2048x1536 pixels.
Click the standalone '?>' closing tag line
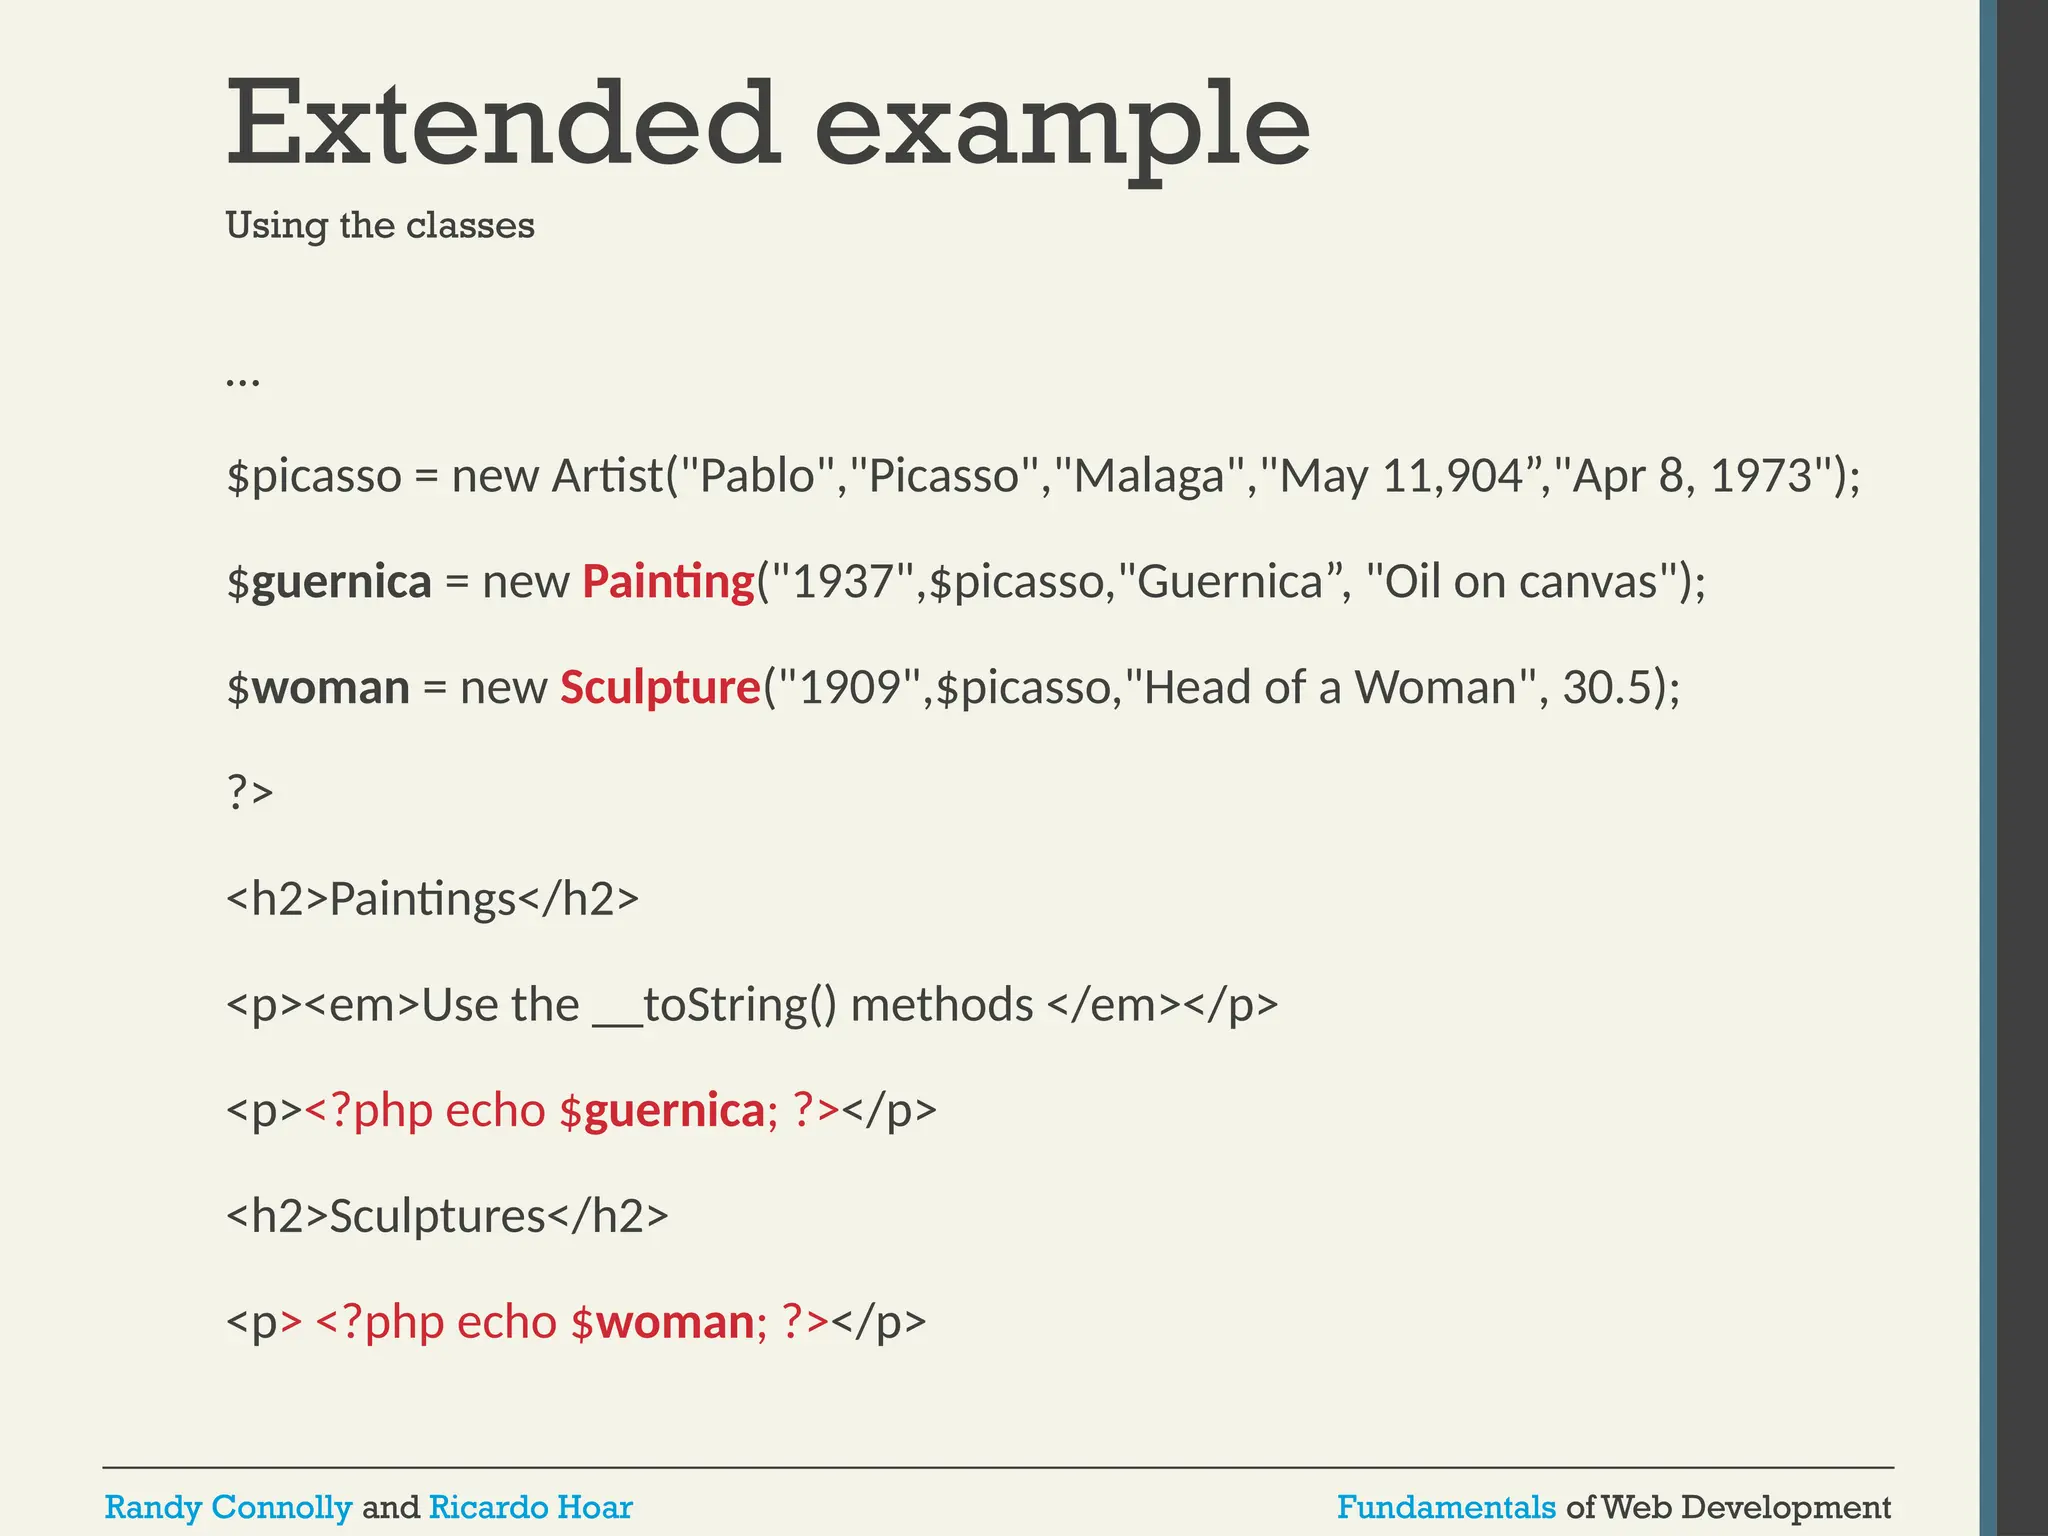tap(250, 792)
